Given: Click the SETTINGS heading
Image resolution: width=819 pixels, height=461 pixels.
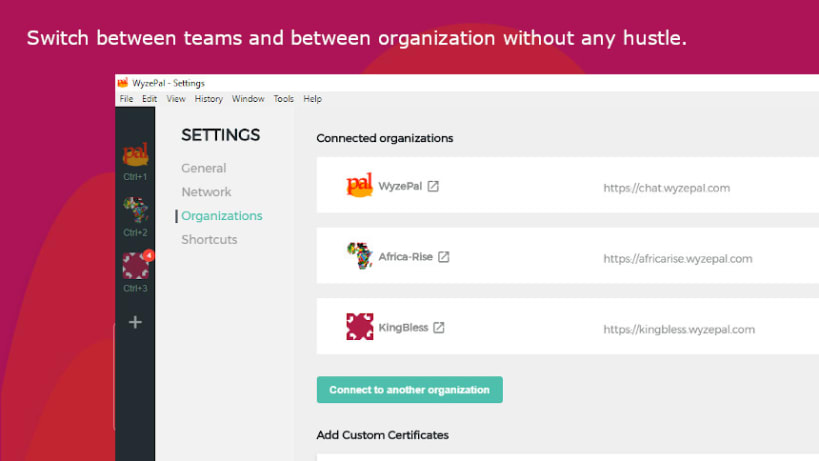Looking at the screenshot, I should click(x=220, y=135).
